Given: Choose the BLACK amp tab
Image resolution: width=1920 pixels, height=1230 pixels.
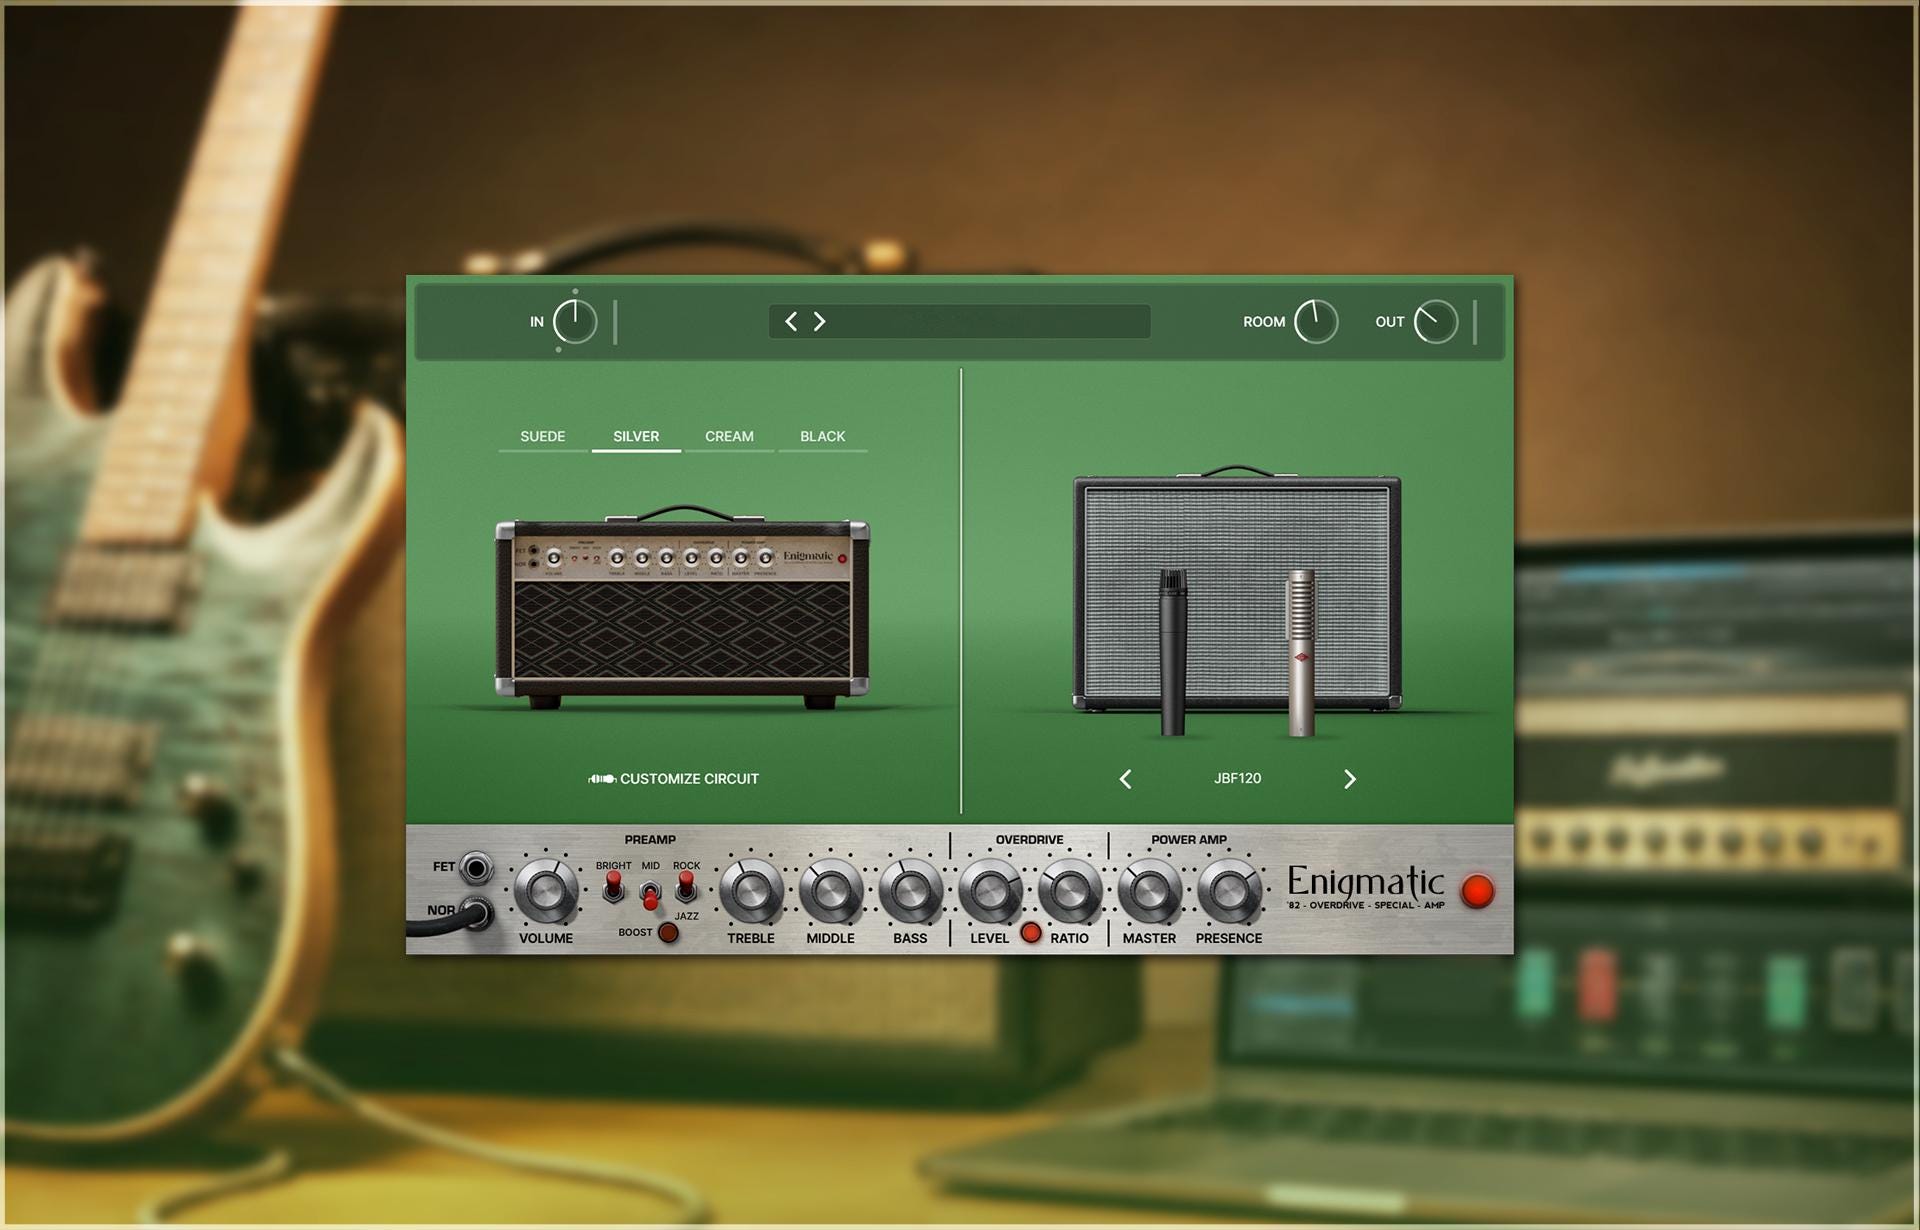Looking at the screenshot, I should coord(823,437).
